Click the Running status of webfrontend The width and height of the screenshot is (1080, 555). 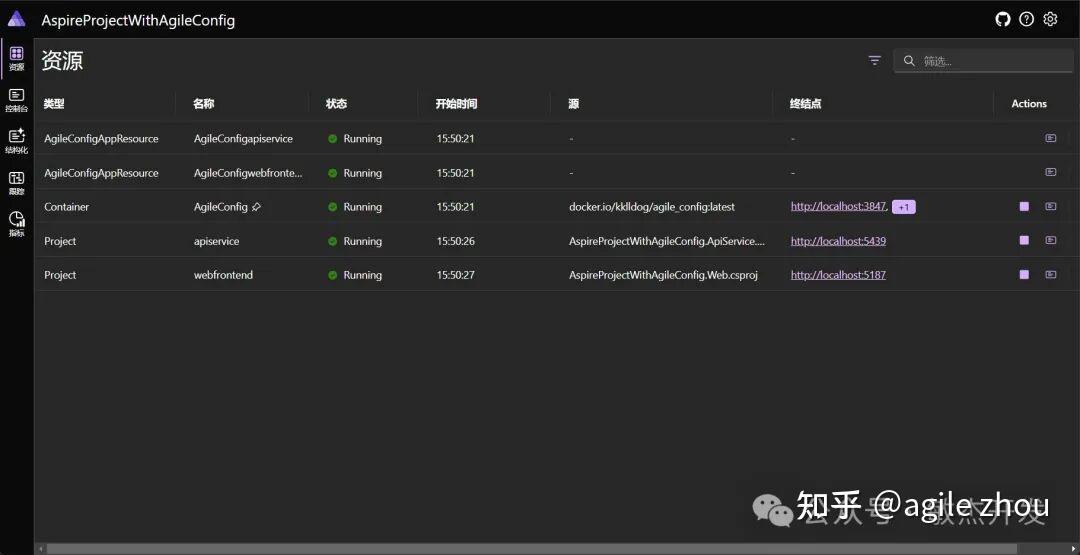tap(355, 275)
